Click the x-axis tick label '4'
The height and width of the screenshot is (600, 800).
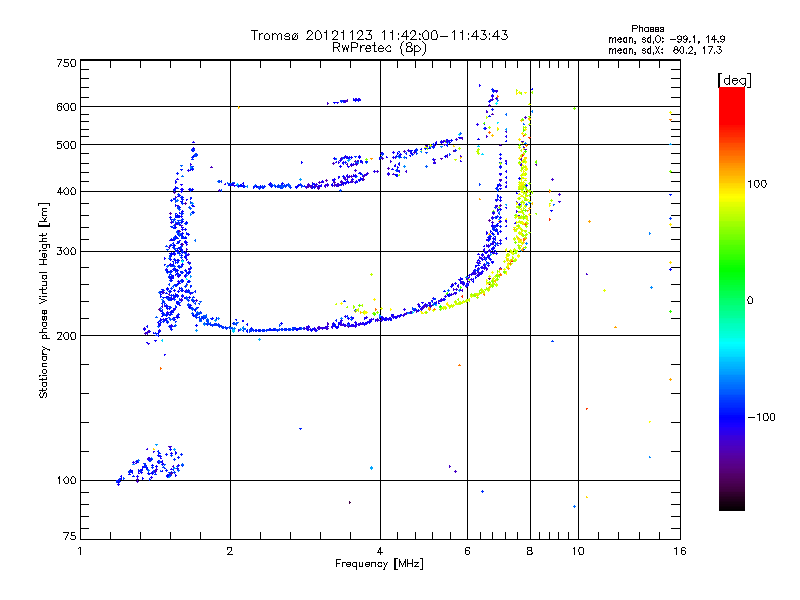380,551
